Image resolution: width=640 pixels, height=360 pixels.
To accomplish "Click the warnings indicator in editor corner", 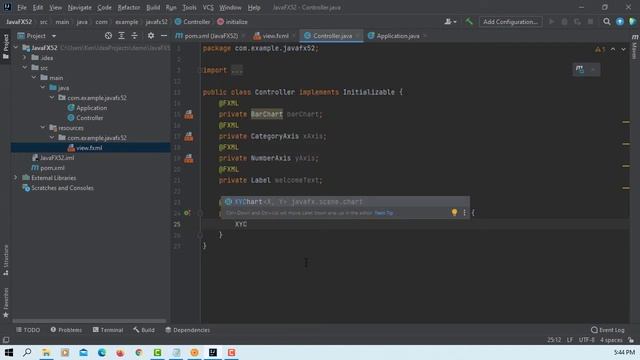I will click(x=600, y=49).
